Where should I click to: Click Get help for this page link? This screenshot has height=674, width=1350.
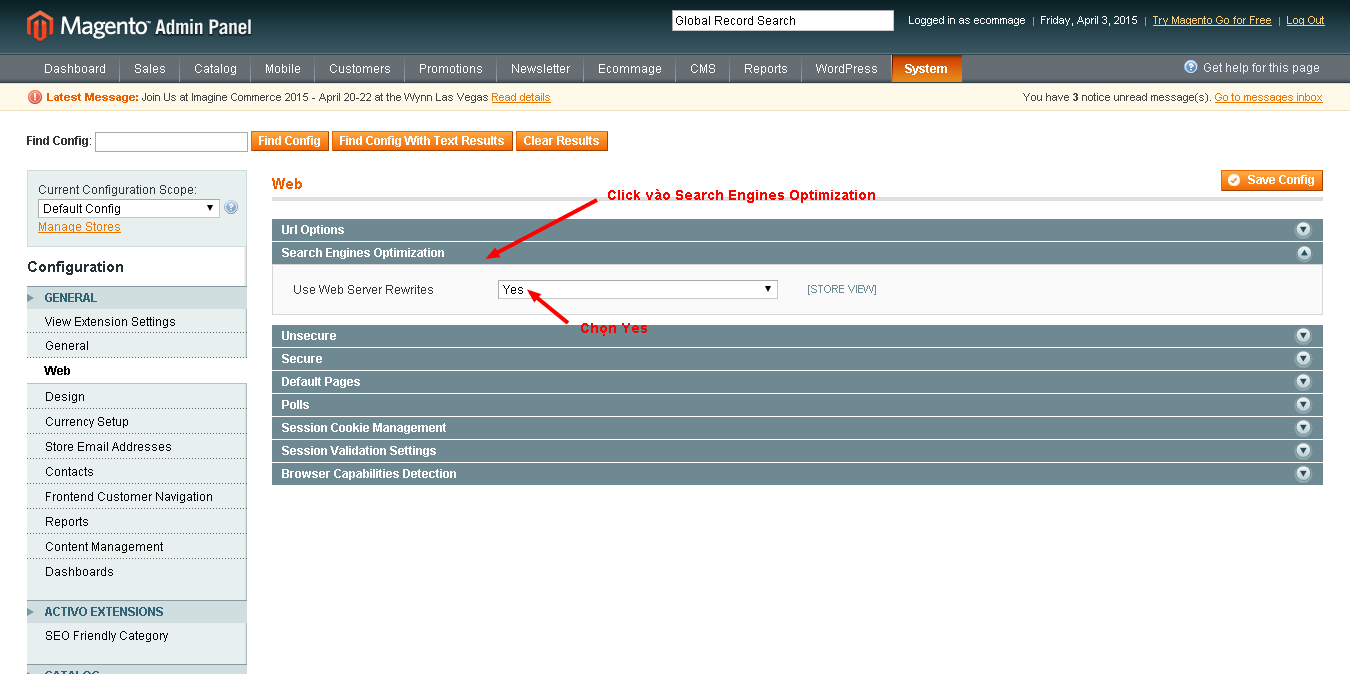click(x=1261, y=68)
